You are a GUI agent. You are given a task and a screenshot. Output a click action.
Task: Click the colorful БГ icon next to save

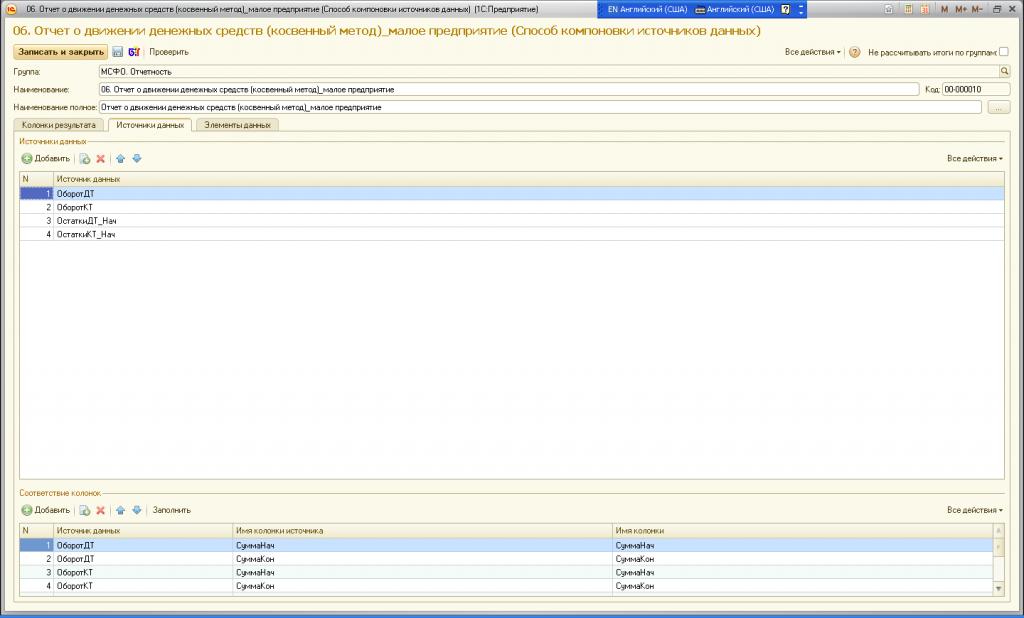click(x=134, y=52)
